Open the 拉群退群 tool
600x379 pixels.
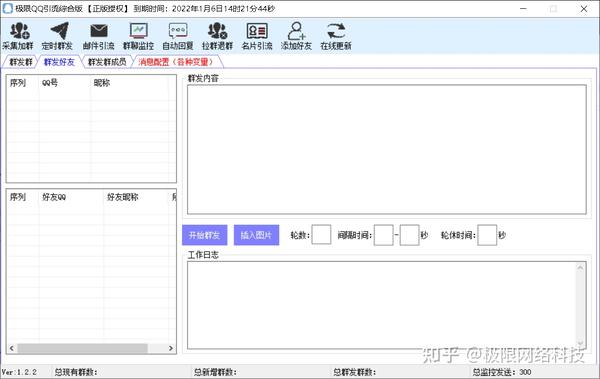pos(217,36)
